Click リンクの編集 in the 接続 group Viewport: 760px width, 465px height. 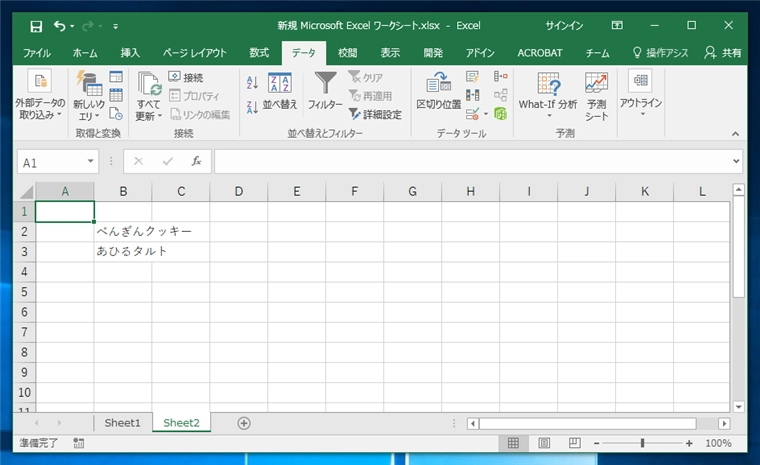pos(200,114)
